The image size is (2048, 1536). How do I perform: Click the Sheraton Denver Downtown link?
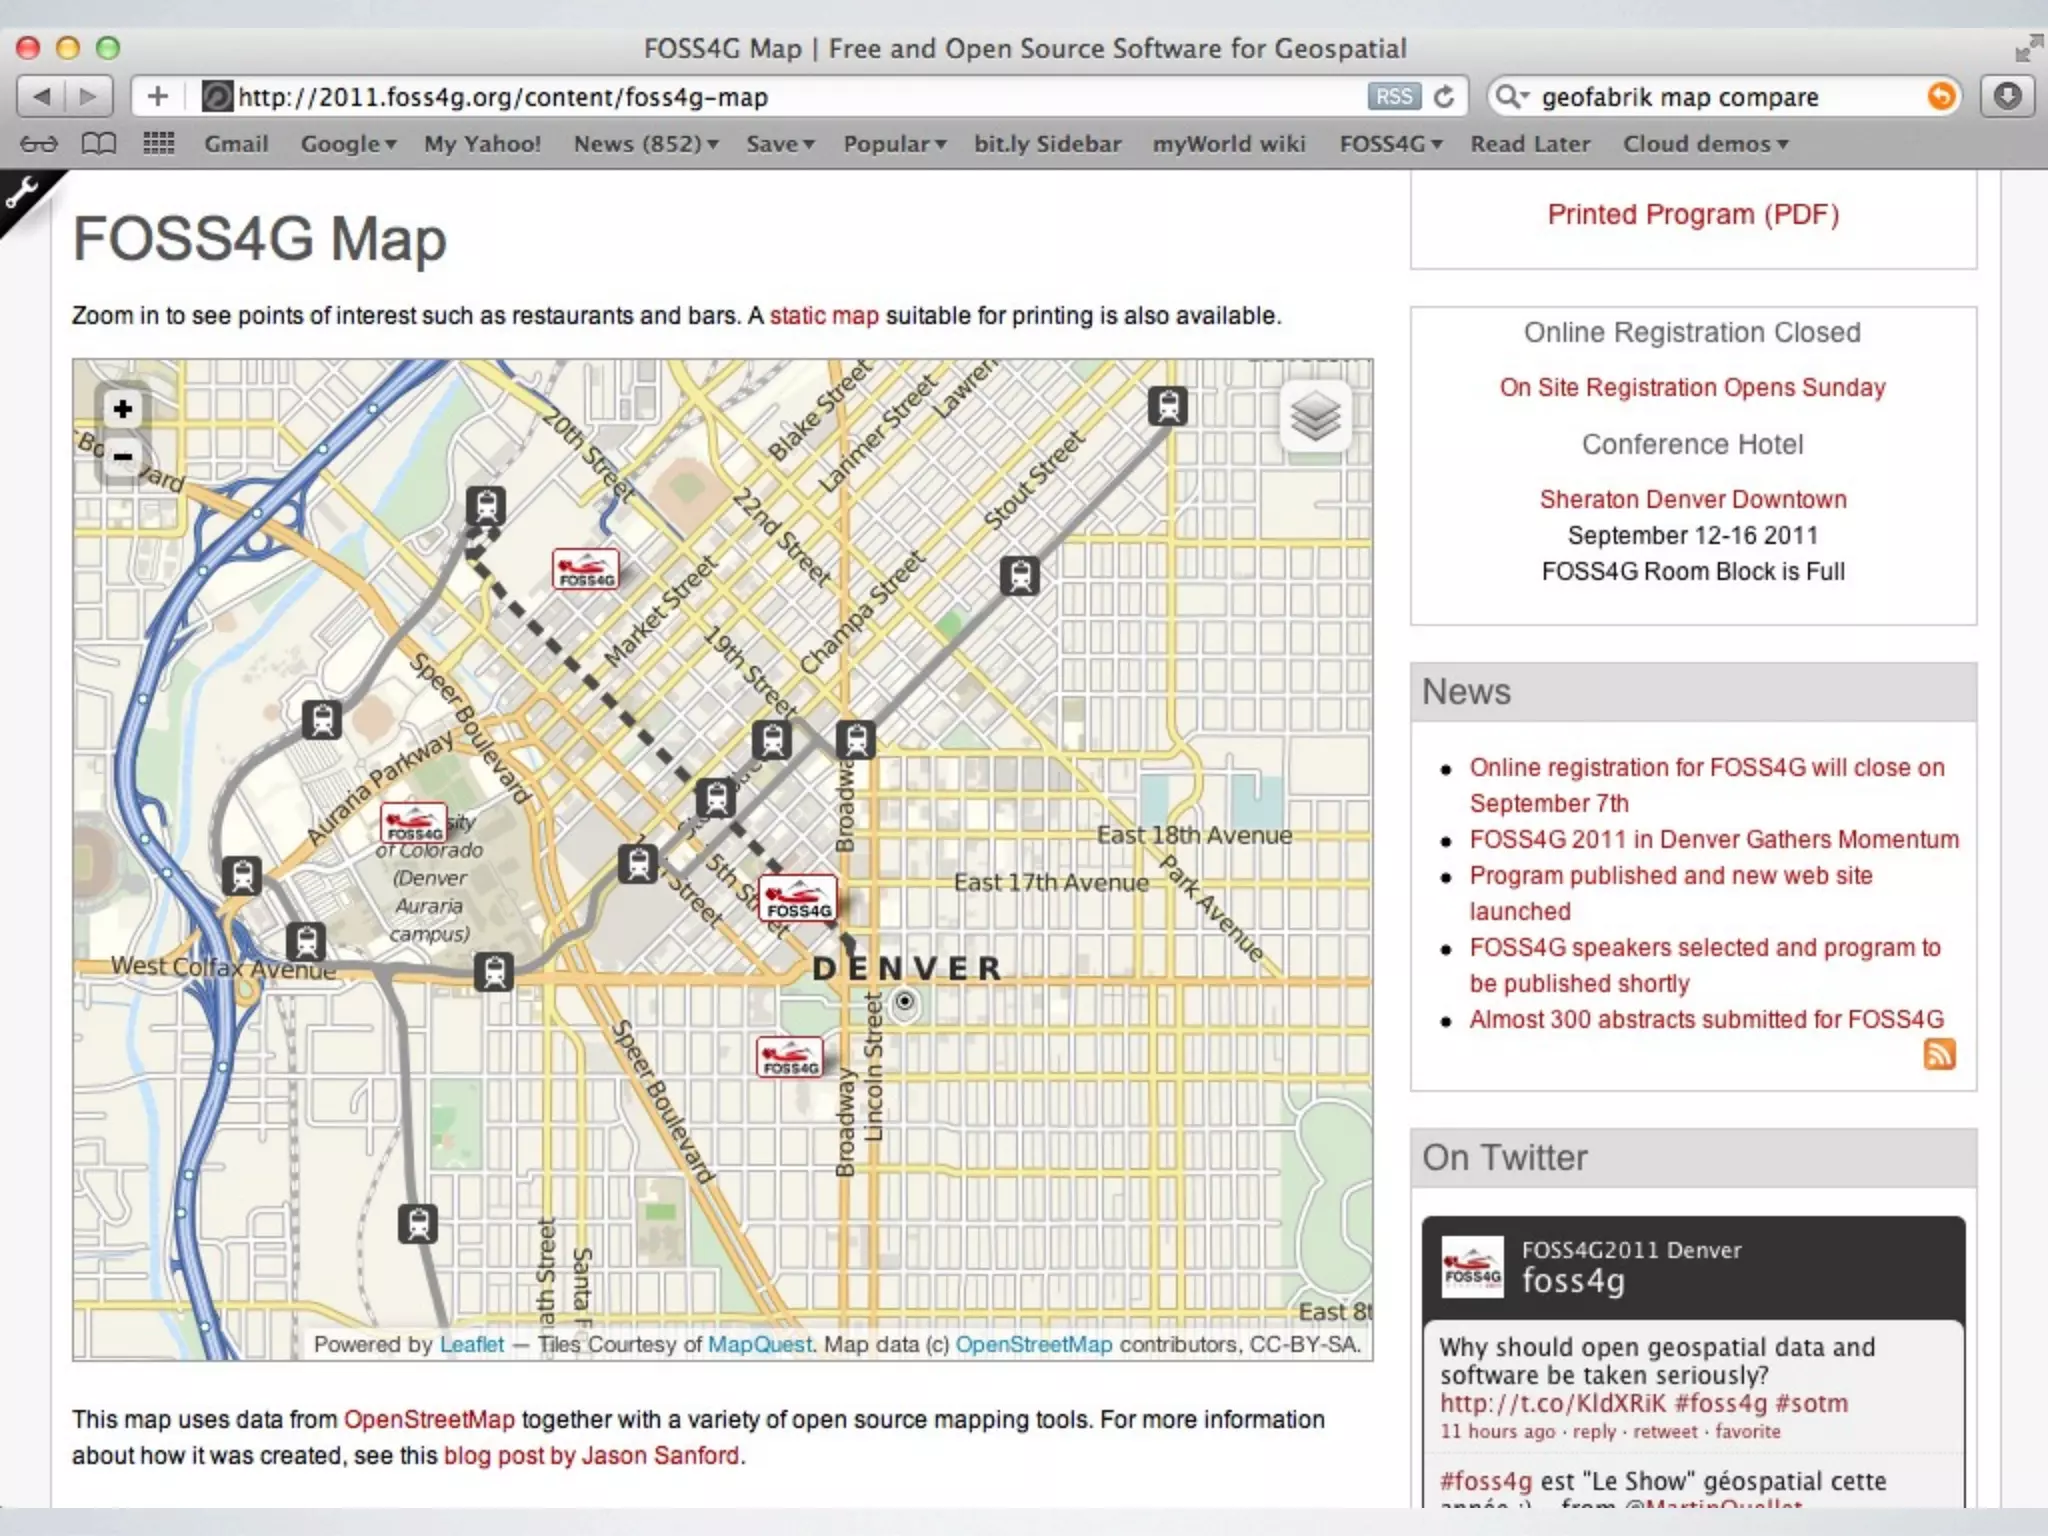tap(1692, 499)
